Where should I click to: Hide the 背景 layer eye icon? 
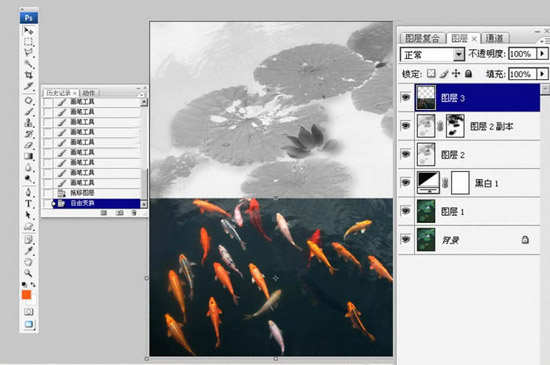coord(406,239)
